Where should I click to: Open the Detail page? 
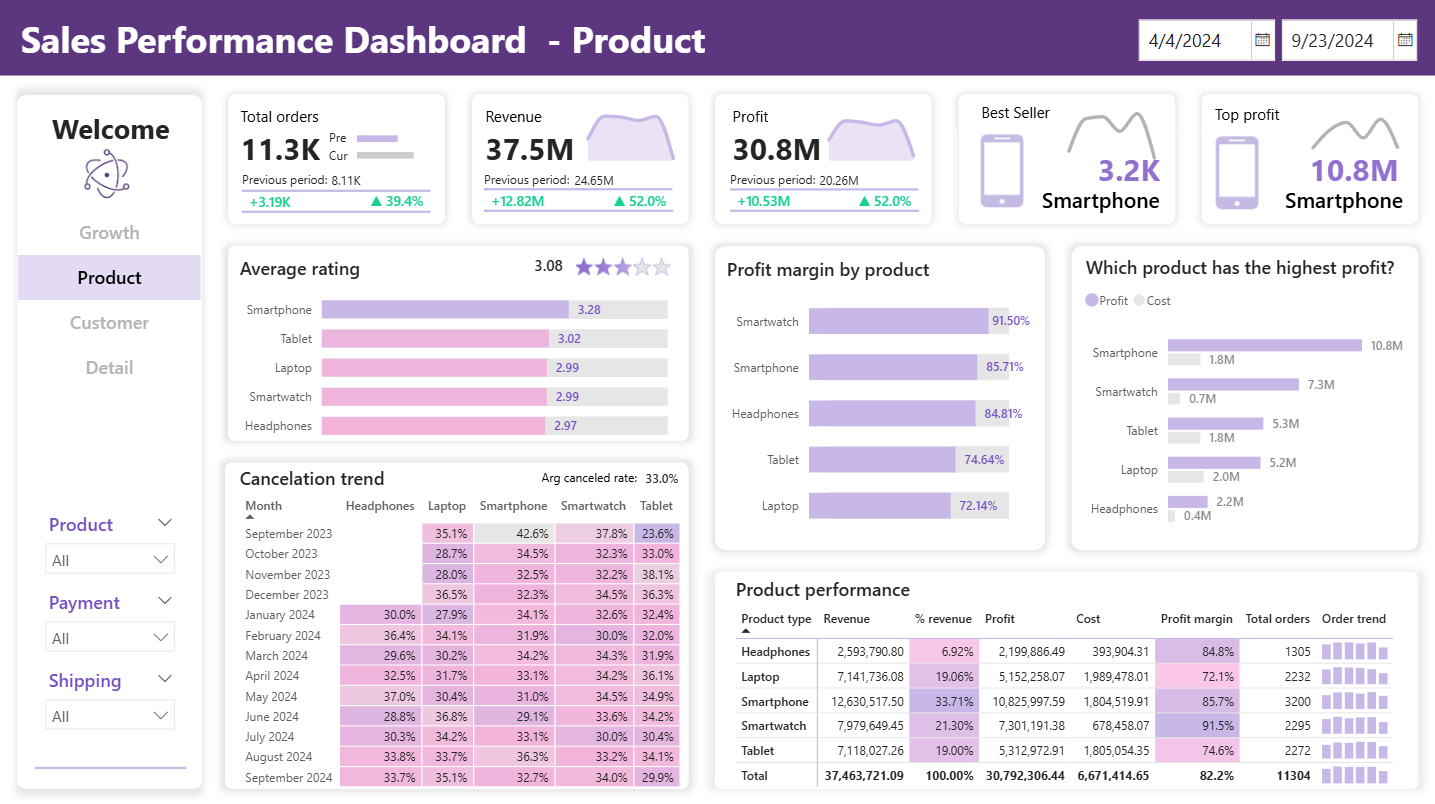point(109,368)
